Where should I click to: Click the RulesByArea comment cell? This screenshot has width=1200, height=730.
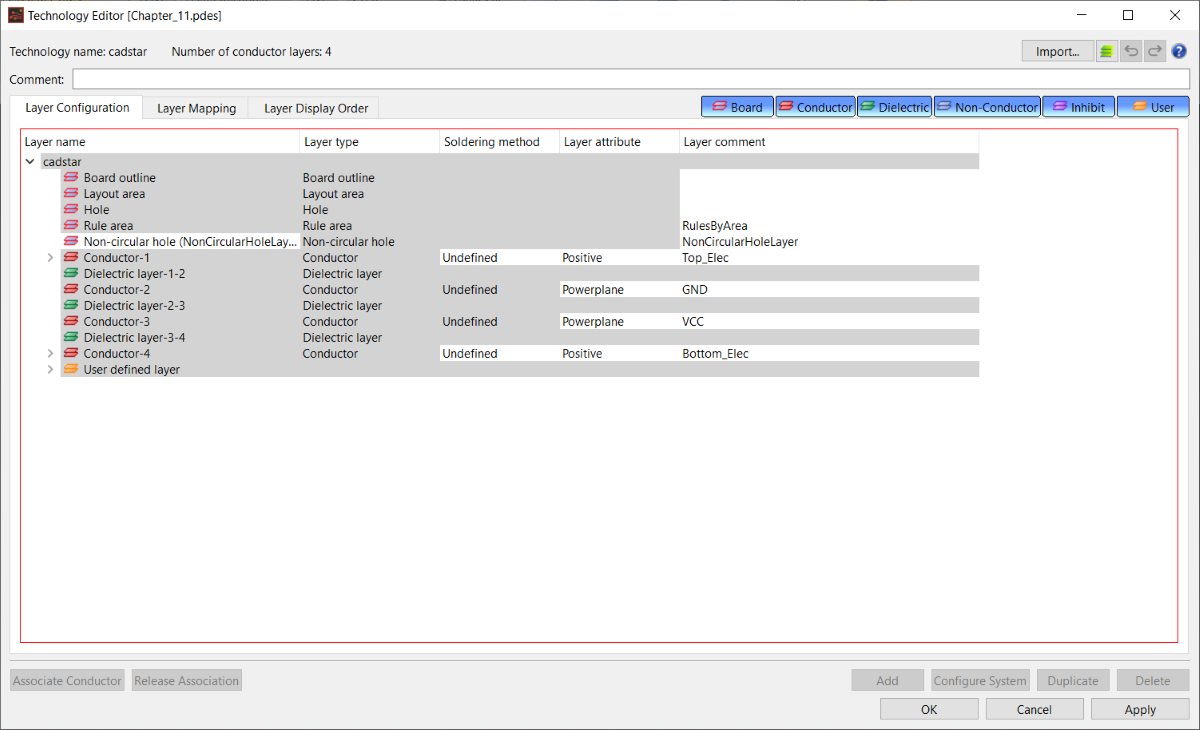pyautogui.click(x=829, y=226)
